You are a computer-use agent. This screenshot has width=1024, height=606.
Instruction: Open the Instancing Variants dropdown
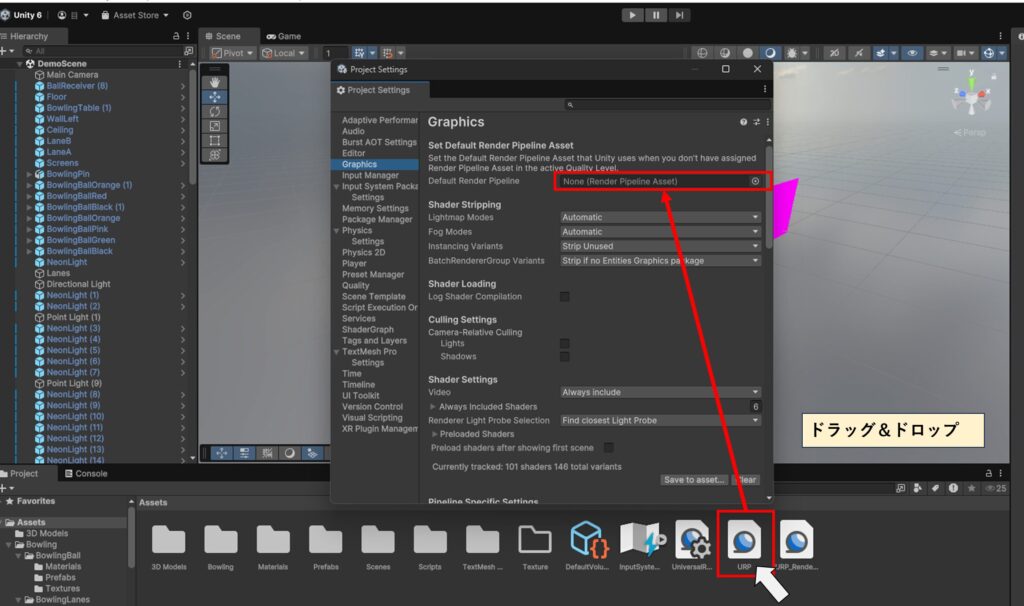[660, 246]
